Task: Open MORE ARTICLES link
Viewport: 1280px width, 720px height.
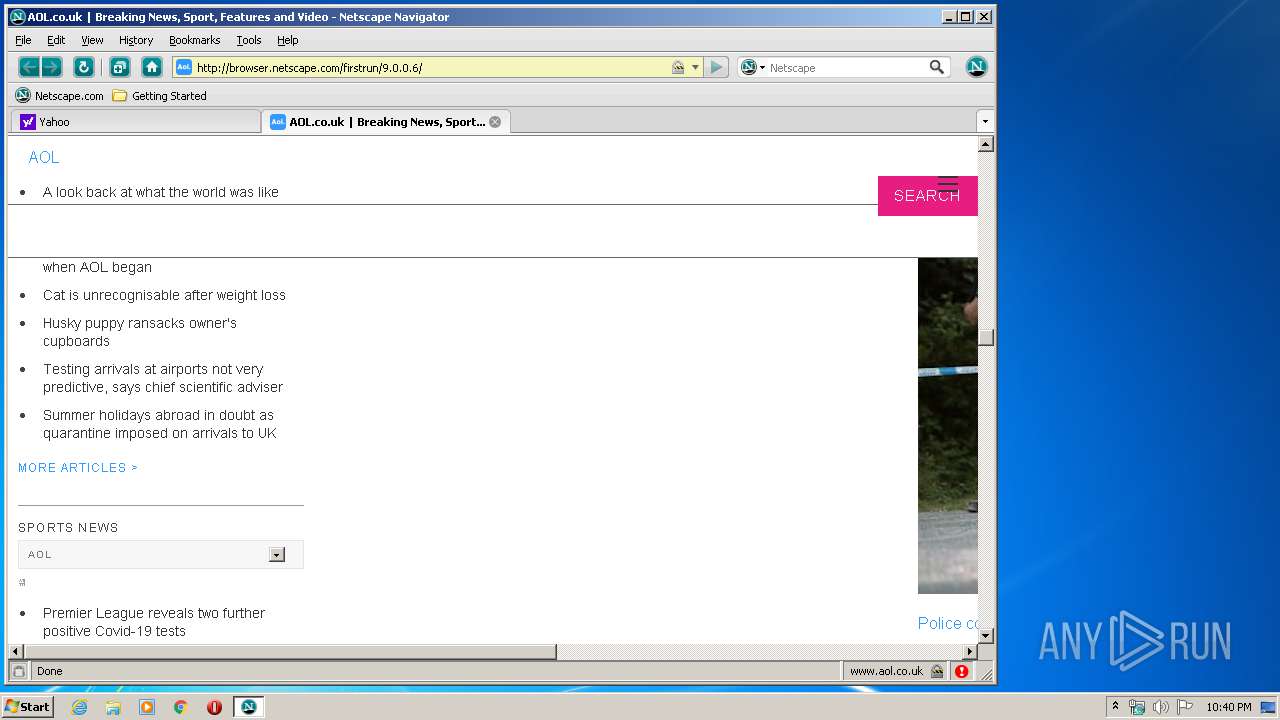Action: 78,468
